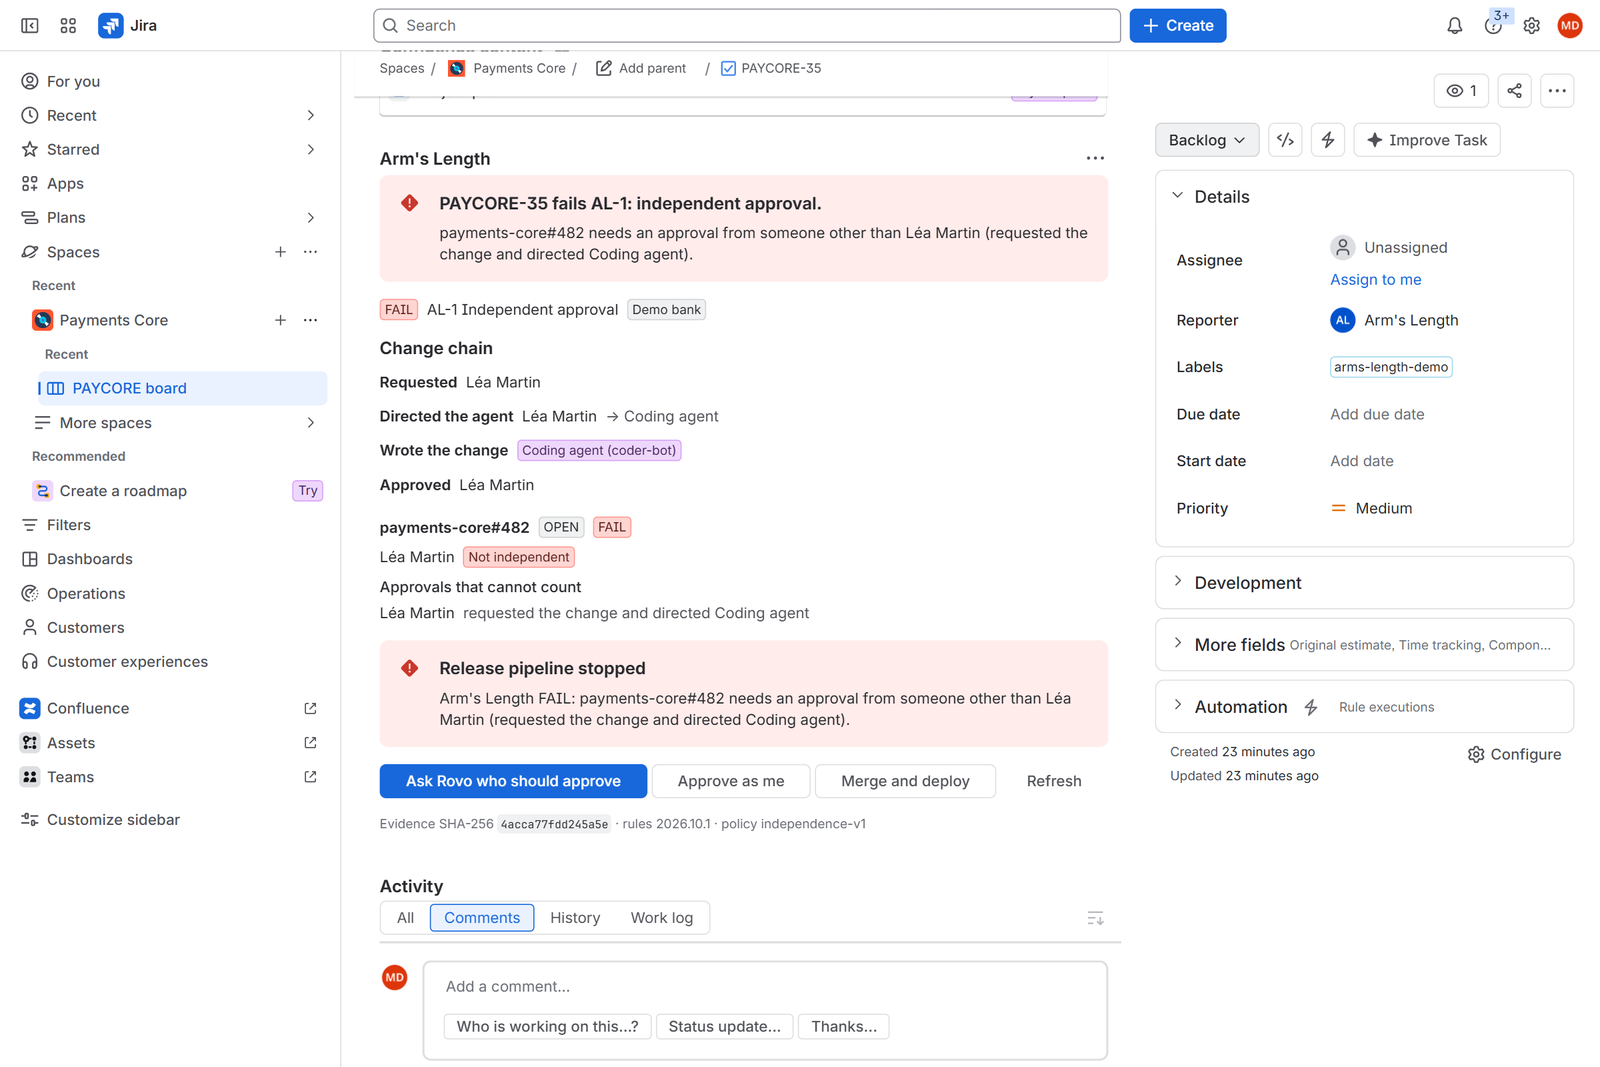Click Approve as me button
Viewport: 1600px width, 1067px height.
pos(731,781)
